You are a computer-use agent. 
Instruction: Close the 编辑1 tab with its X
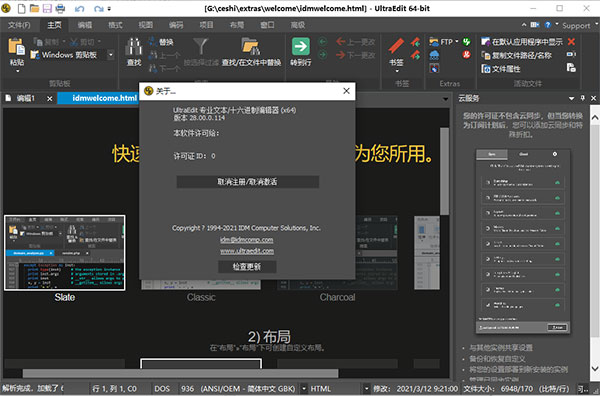(50, 99)
